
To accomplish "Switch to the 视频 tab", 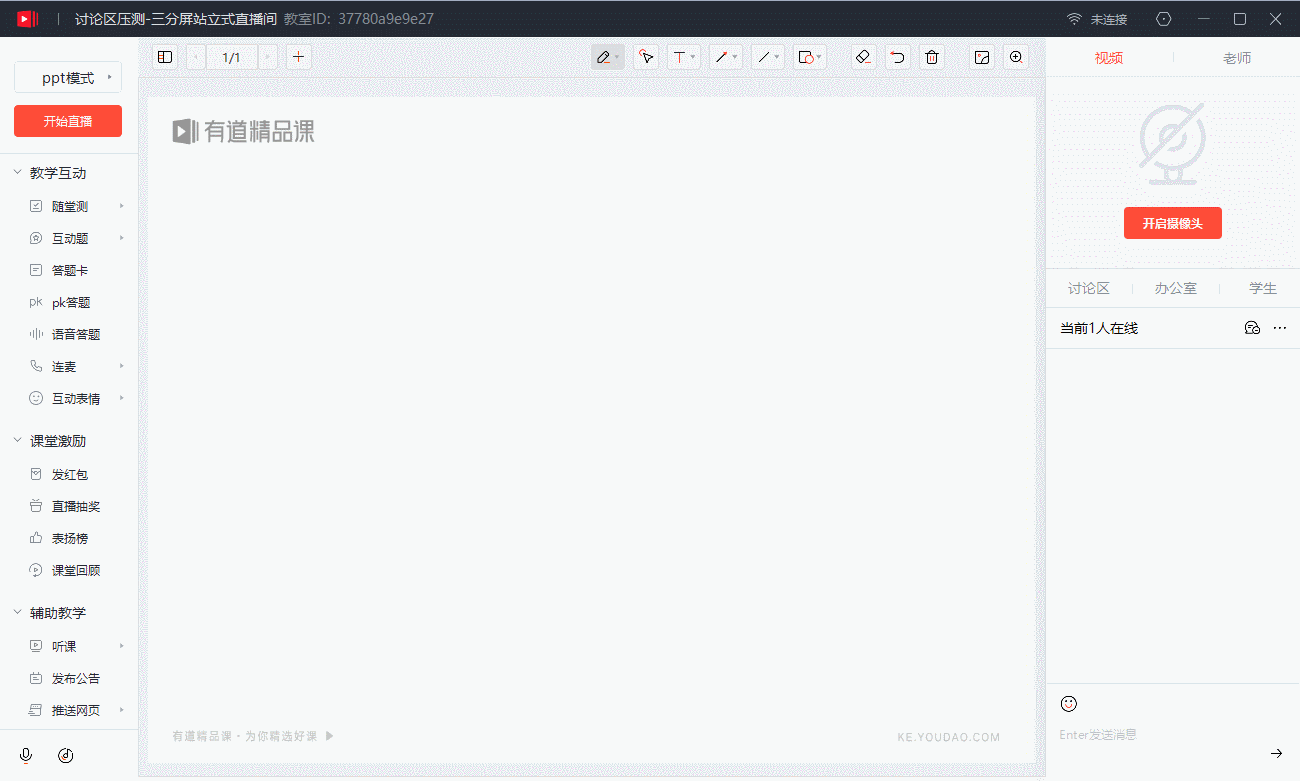I will click(1109, 58).
